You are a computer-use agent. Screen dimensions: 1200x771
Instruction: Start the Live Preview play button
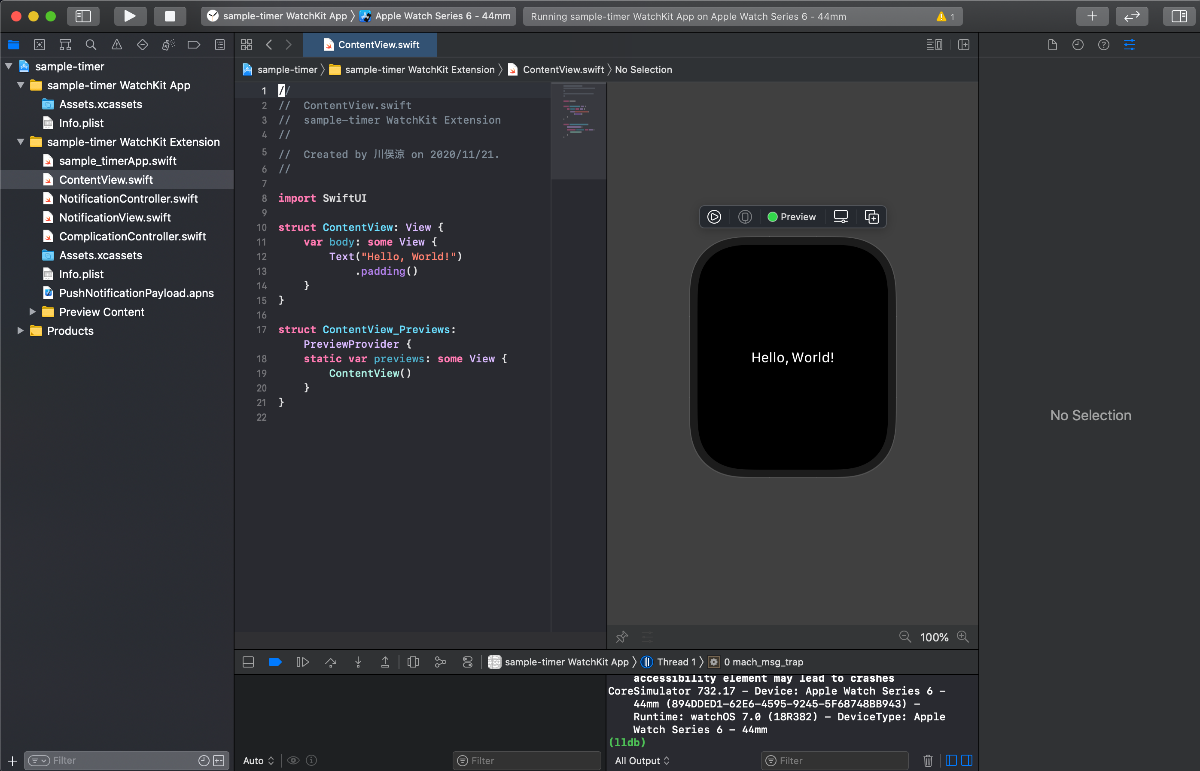pyautogui.click(x=714, y=217)
